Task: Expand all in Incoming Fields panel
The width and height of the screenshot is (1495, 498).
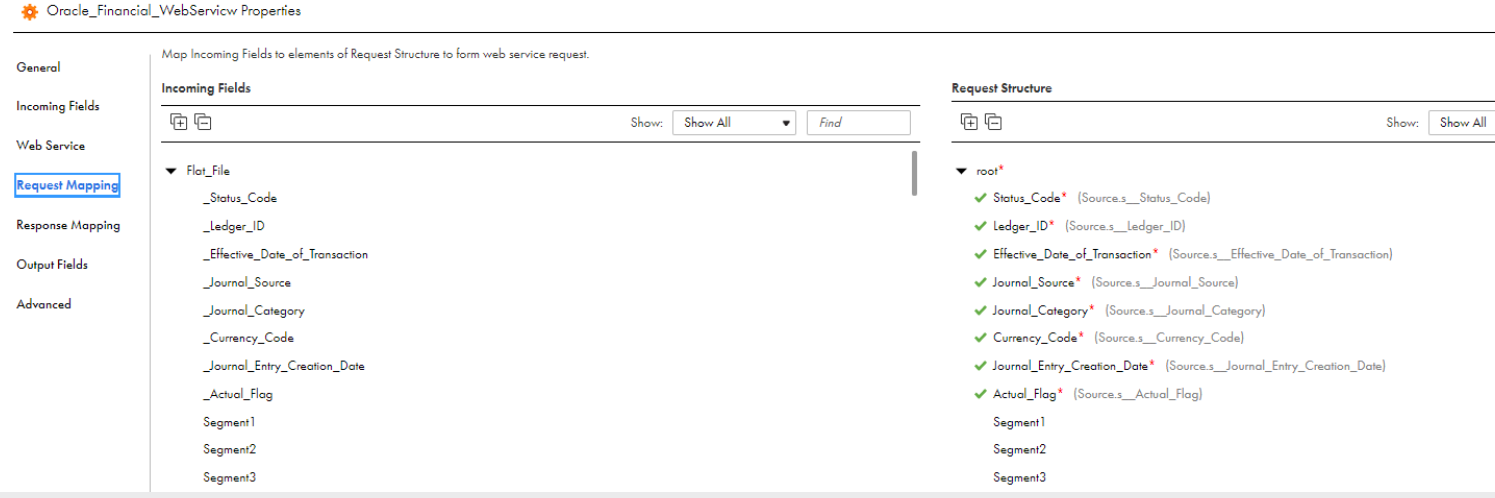Action: [179, 122]
